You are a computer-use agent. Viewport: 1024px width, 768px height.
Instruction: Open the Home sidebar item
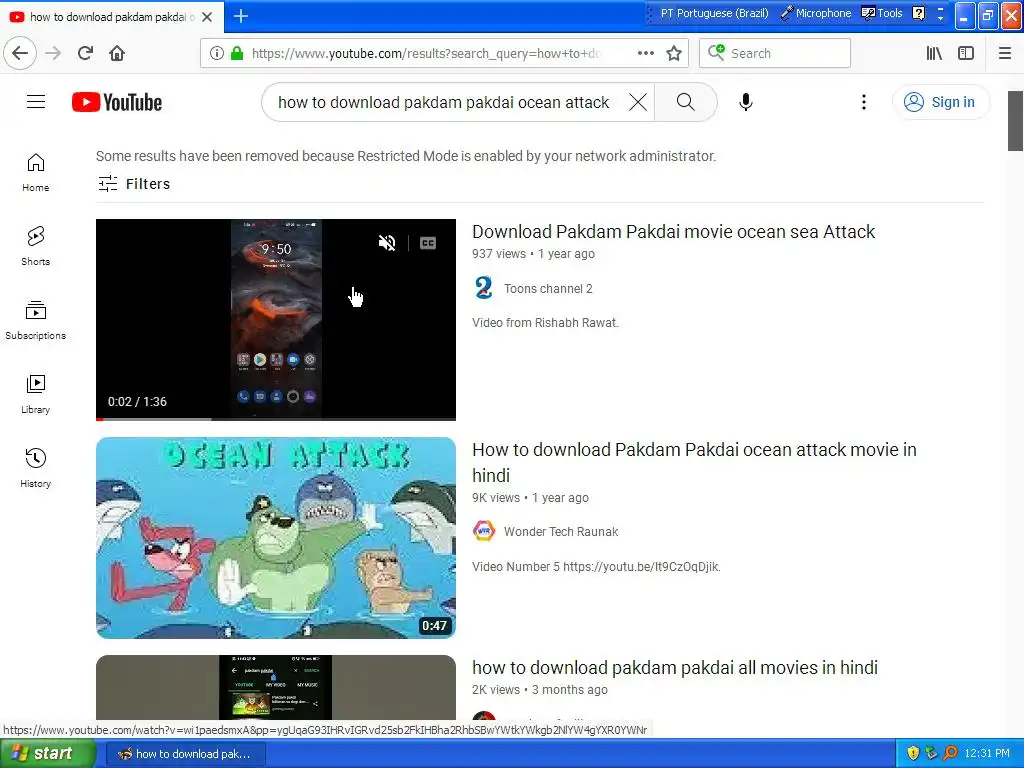pyautogui.click(x=36, y=172)
